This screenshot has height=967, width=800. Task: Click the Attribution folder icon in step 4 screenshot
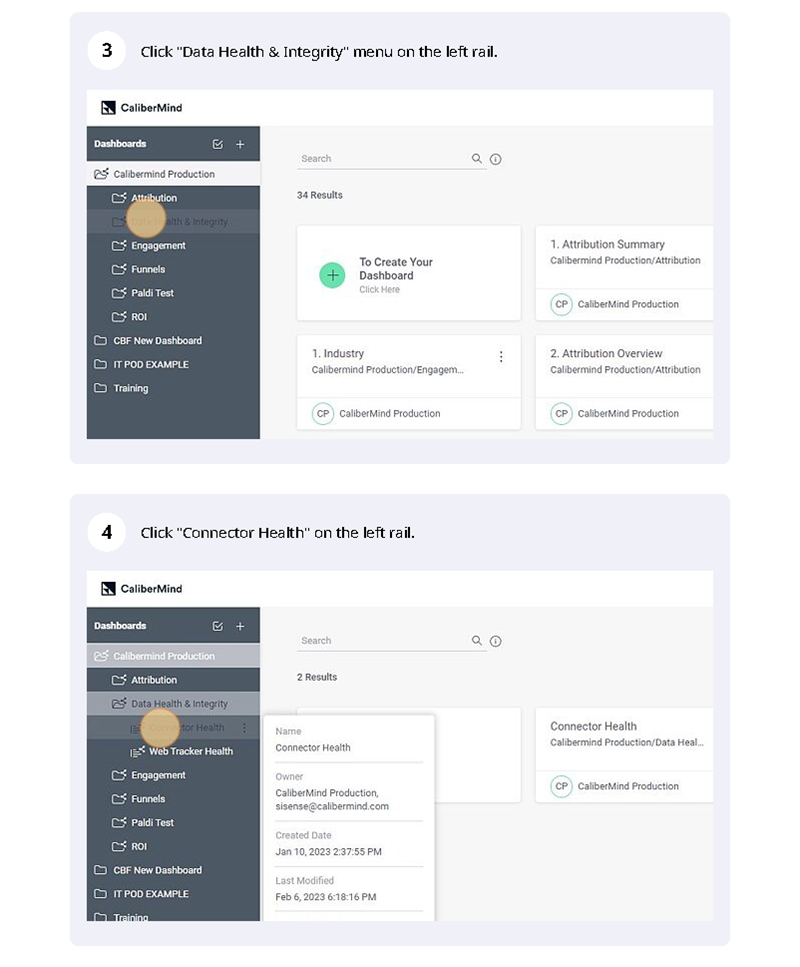119,680
